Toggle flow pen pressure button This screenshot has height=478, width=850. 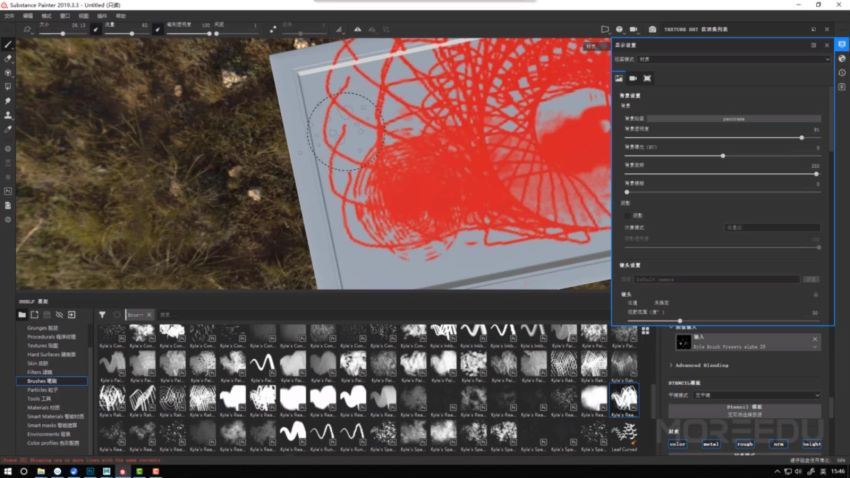[157, 30]
